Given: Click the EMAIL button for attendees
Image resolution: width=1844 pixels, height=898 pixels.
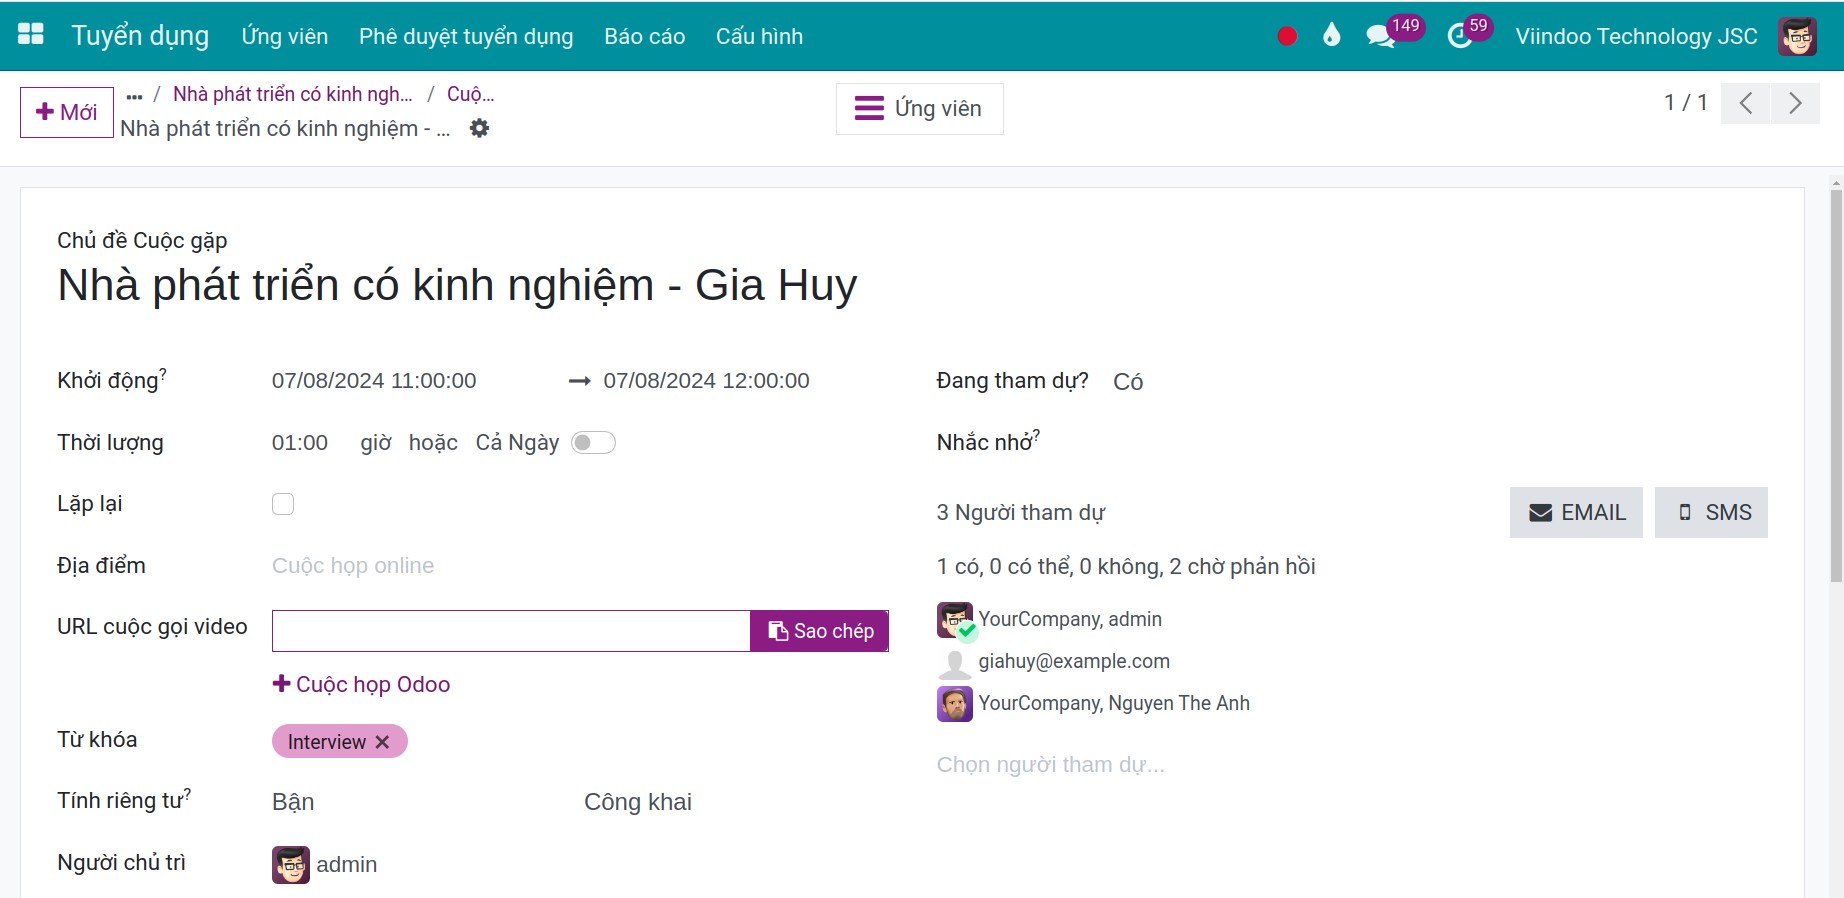Looking at the screenshot, I should [1576, 513].
